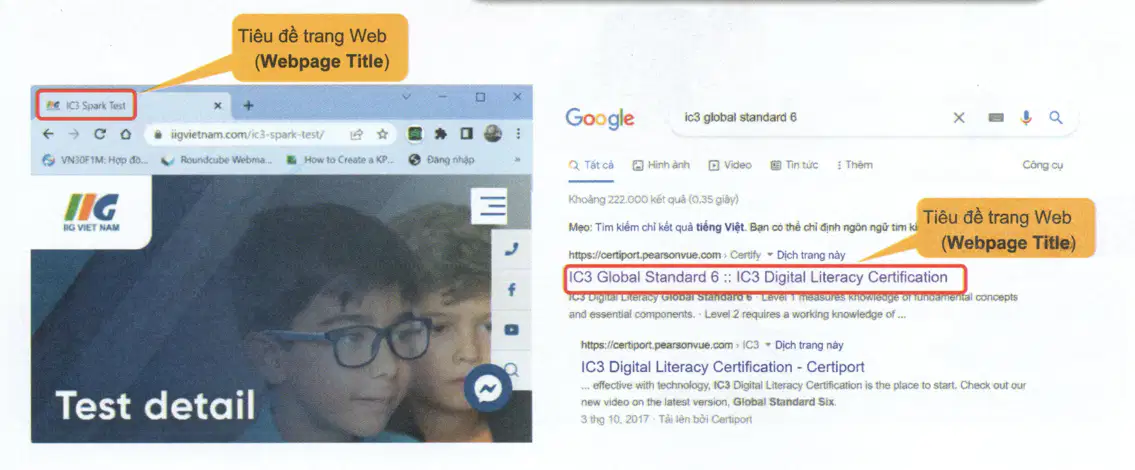Click the Google search box text
Screen dimensions: 1135x470
741,117
